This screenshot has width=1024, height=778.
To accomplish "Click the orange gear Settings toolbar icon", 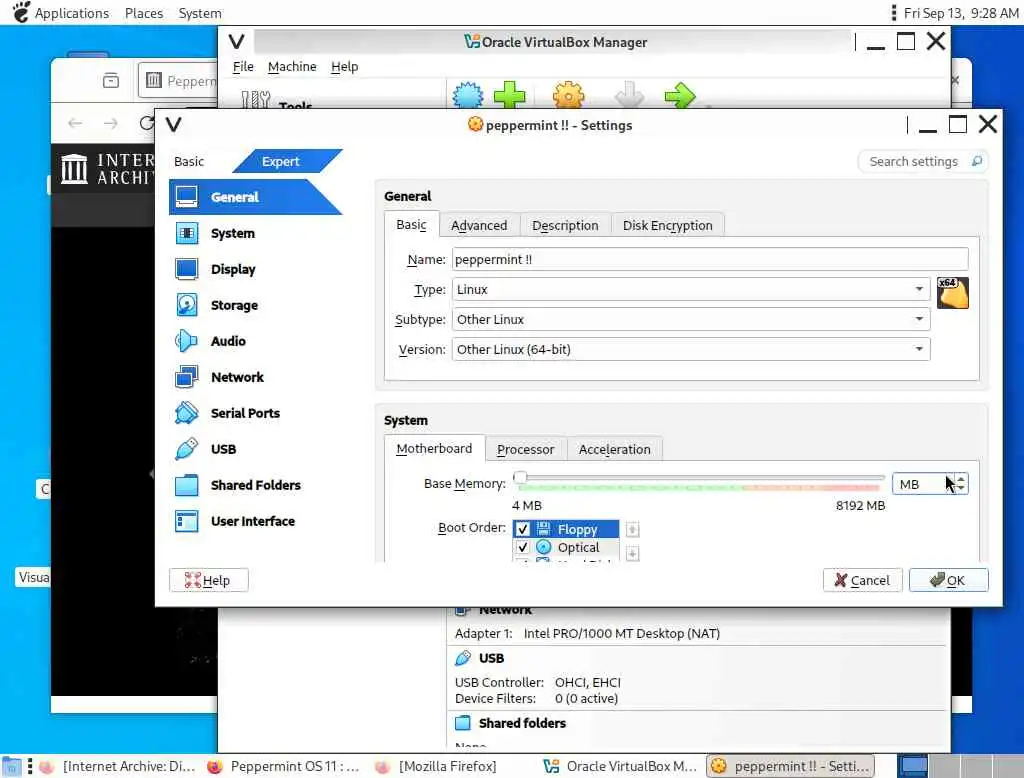I will (x=568, y=95).
